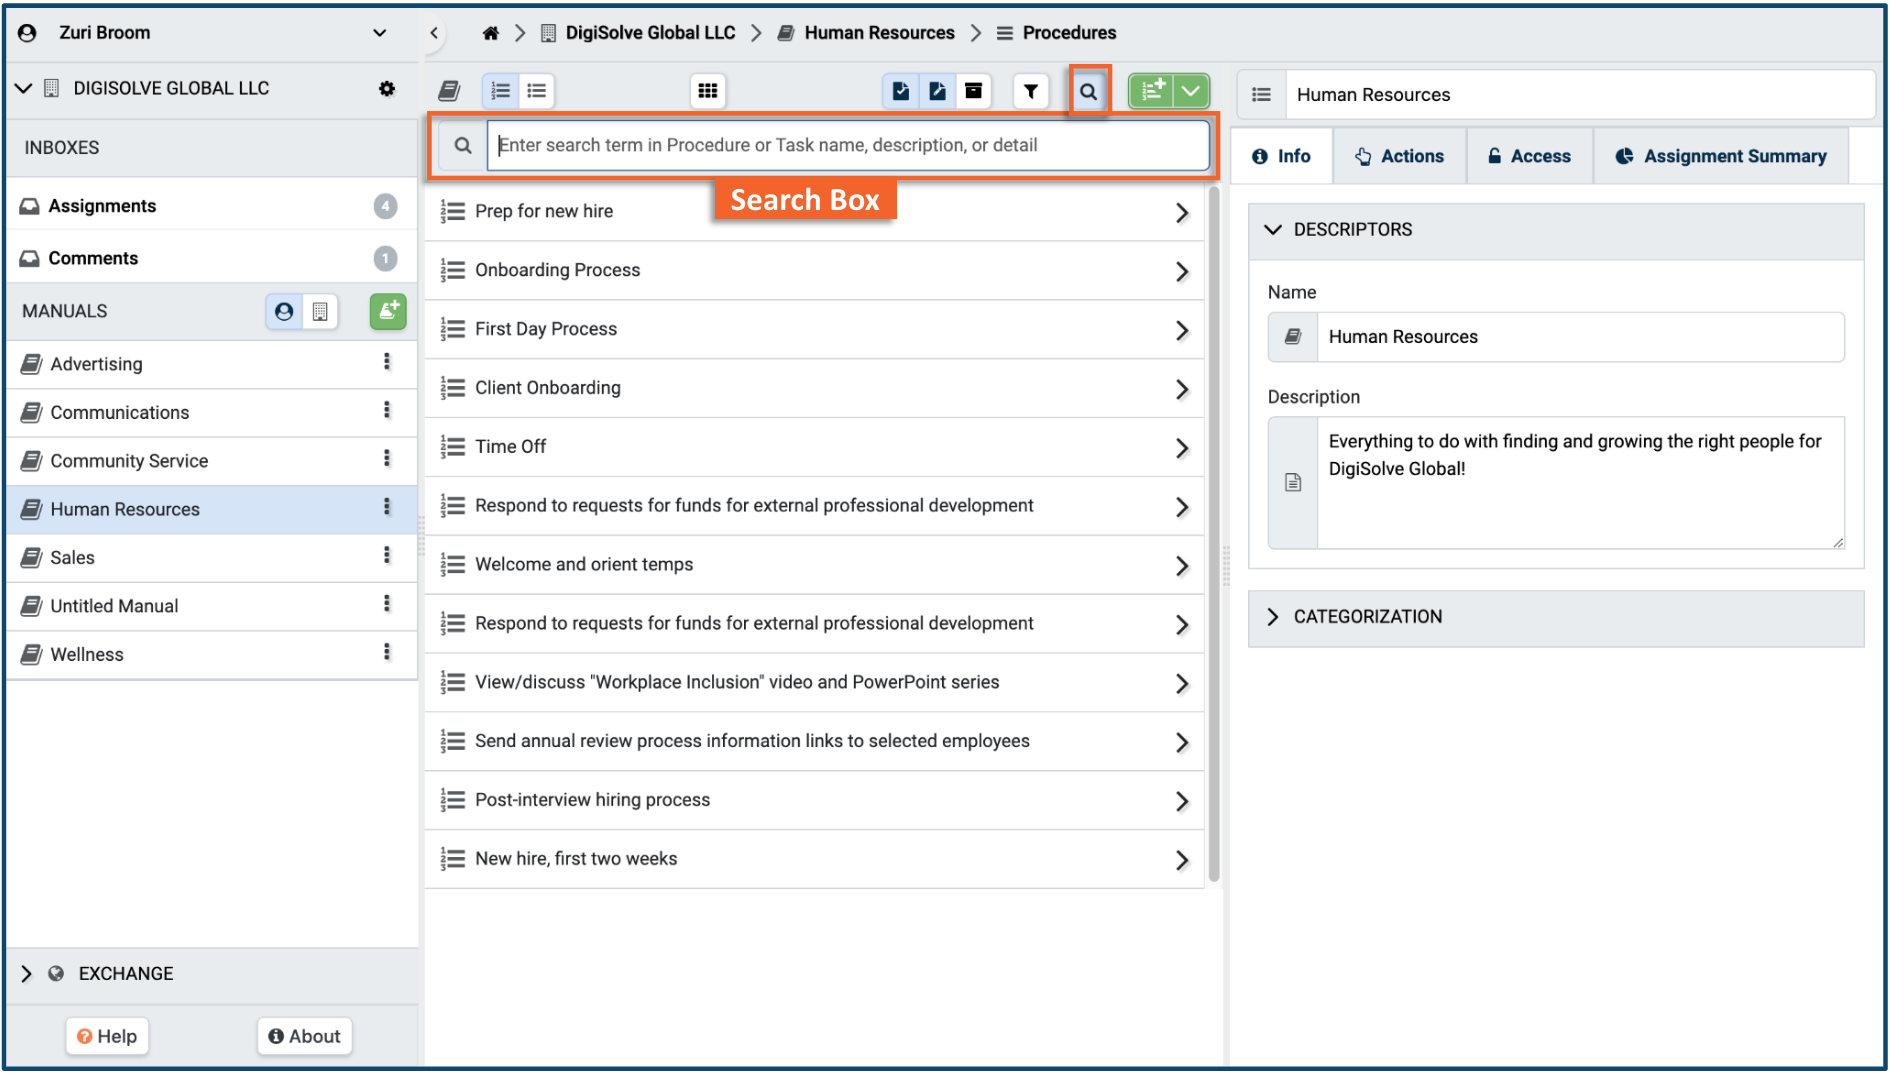Toggle numbered list view
The height and width of the screenshot is (1076, 1890).
click(x=501, y=91)
